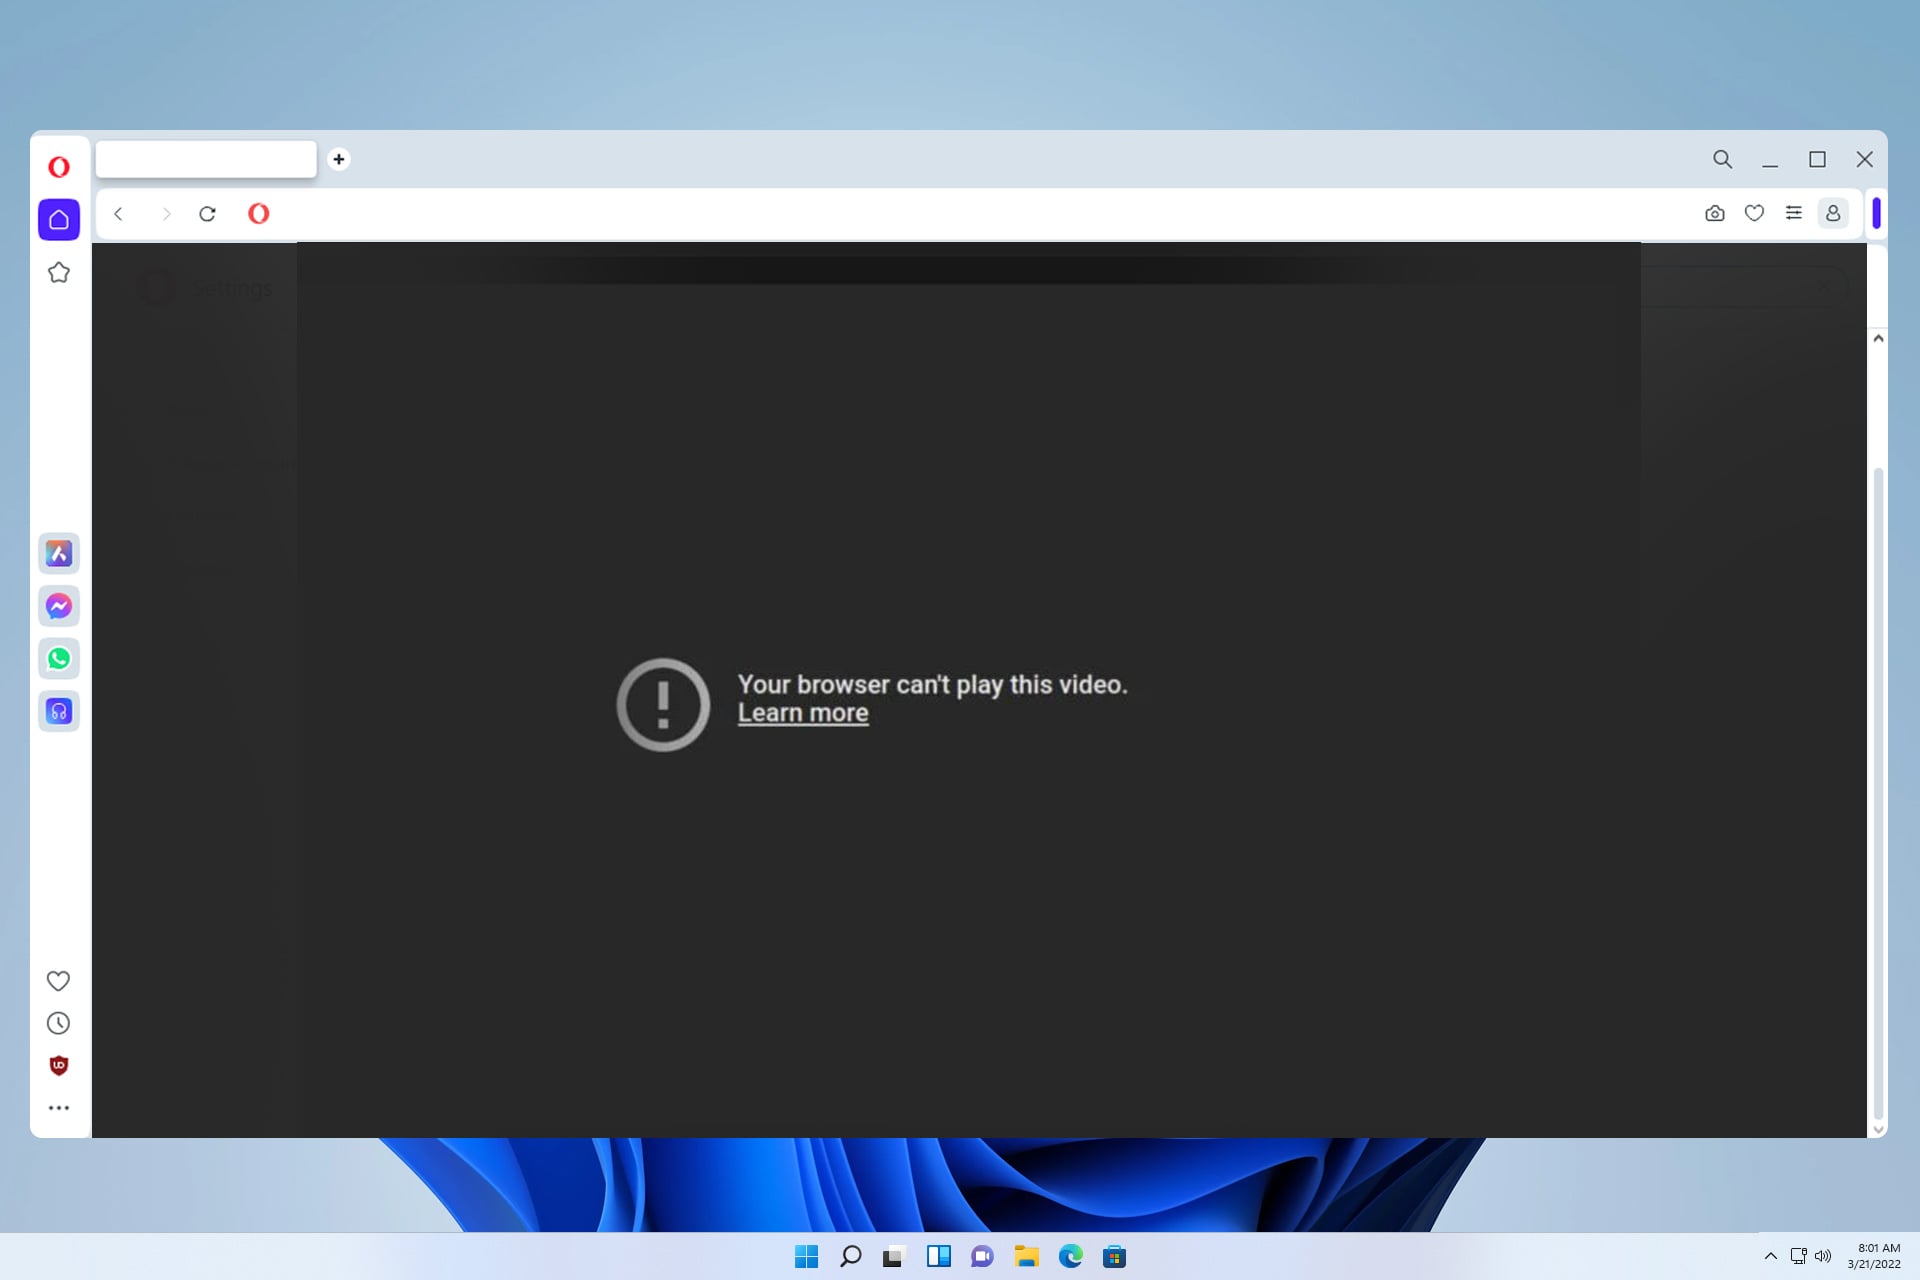The width and height of the screenshot is (1920, 1280).
Task: Open the History clock icon in sidebar
Action: [59, 1023]
